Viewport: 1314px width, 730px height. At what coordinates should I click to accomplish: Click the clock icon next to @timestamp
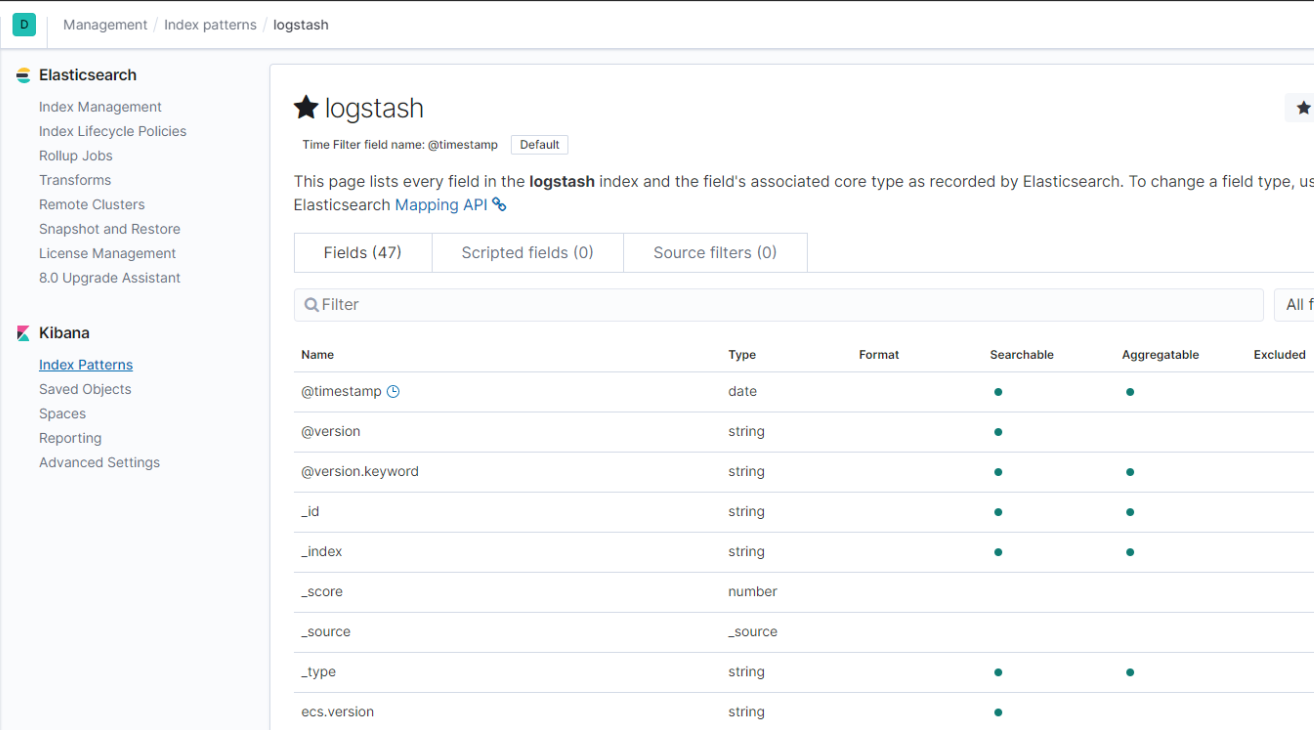click(393, 392)
